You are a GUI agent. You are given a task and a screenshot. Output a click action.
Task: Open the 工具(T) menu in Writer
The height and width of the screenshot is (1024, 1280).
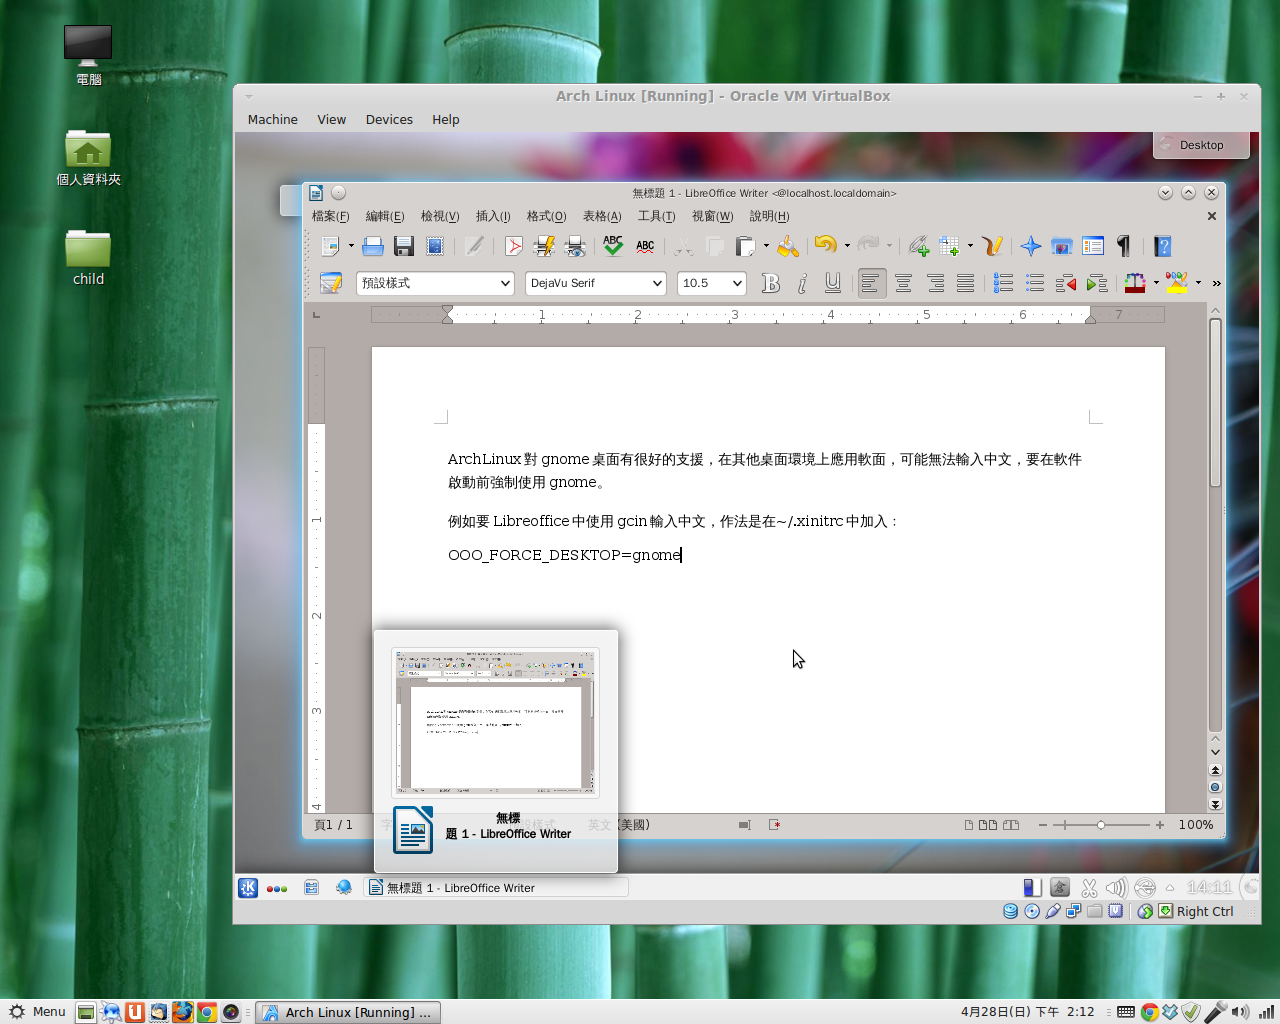656,216
